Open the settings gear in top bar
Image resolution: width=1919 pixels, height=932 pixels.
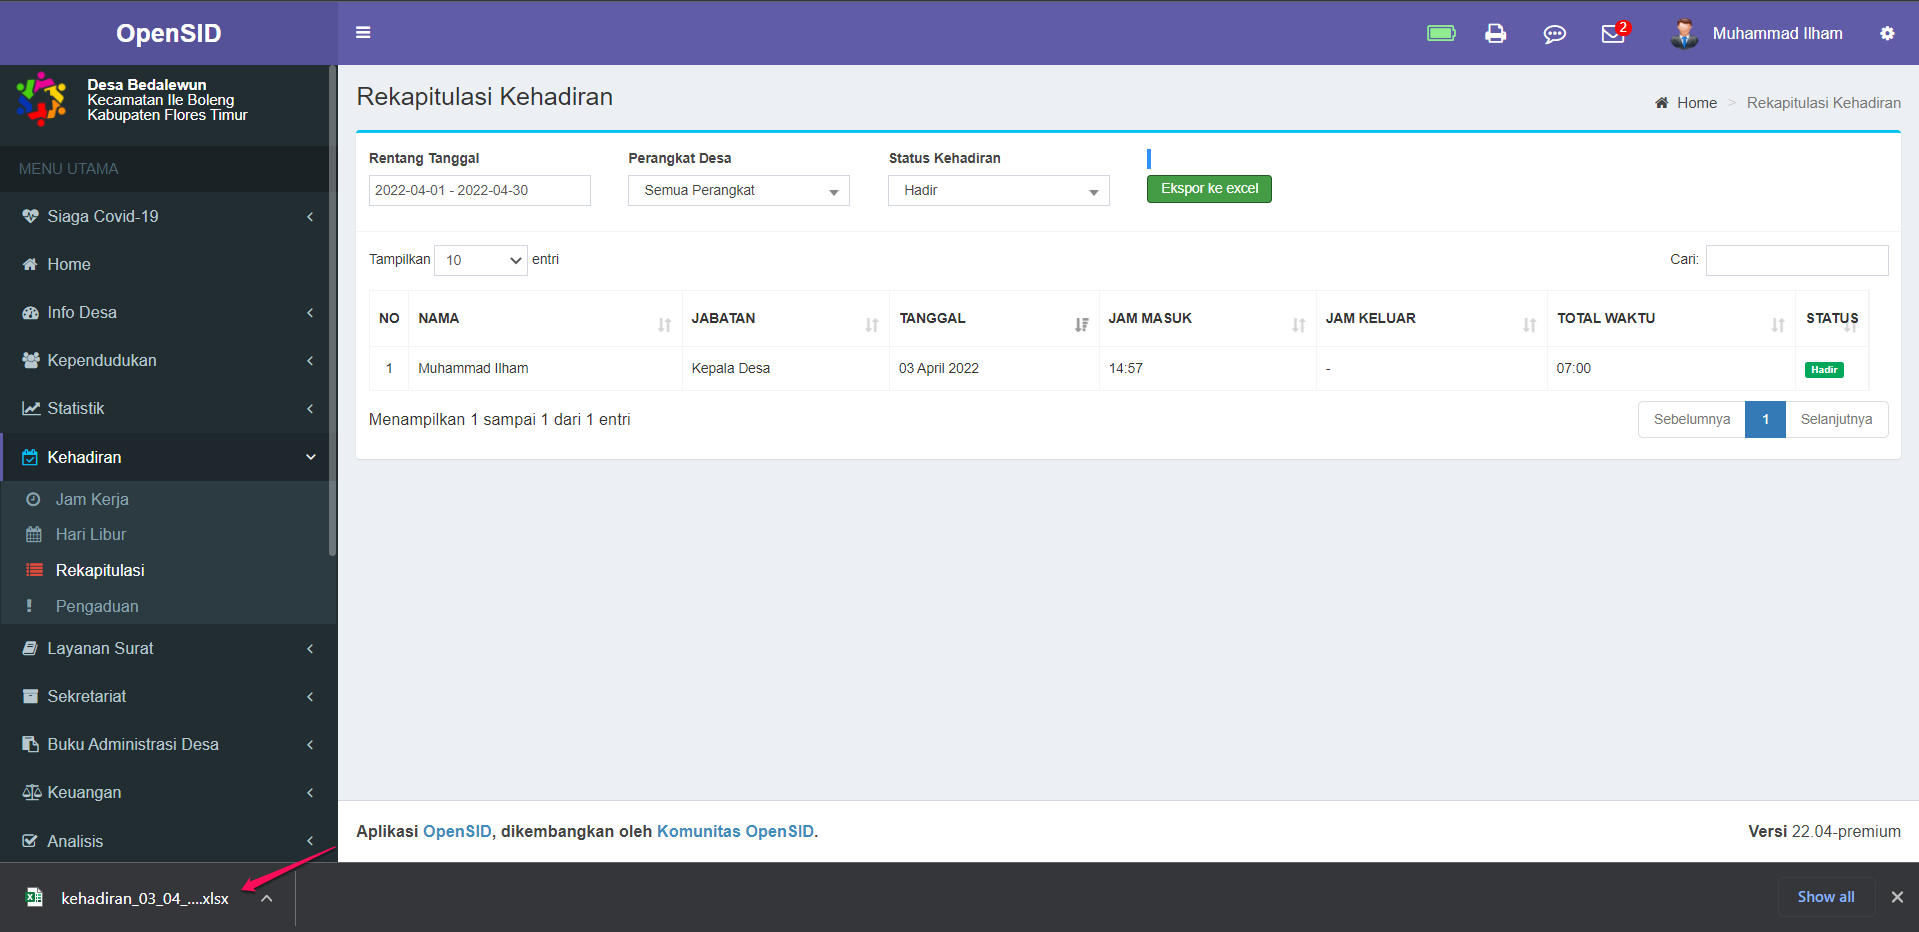point(1887,33)
